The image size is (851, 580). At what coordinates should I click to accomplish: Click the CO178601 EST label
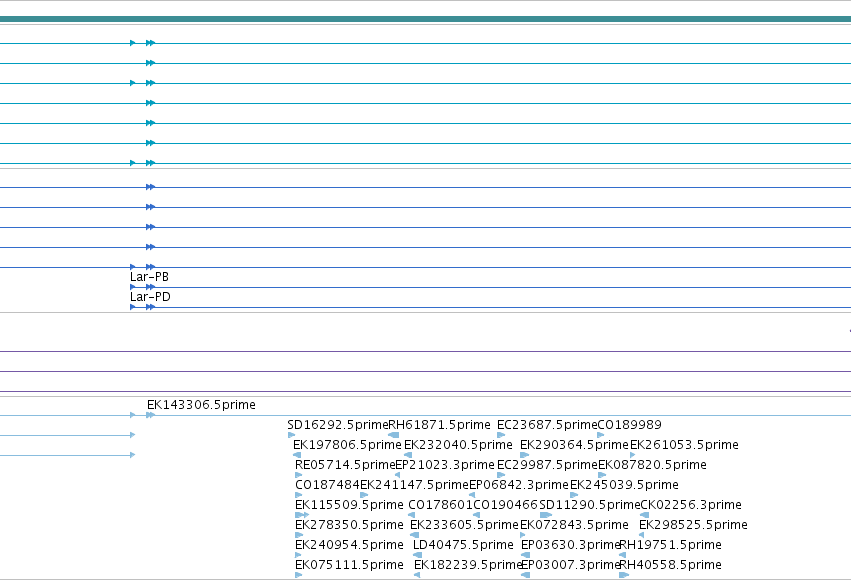440,505
